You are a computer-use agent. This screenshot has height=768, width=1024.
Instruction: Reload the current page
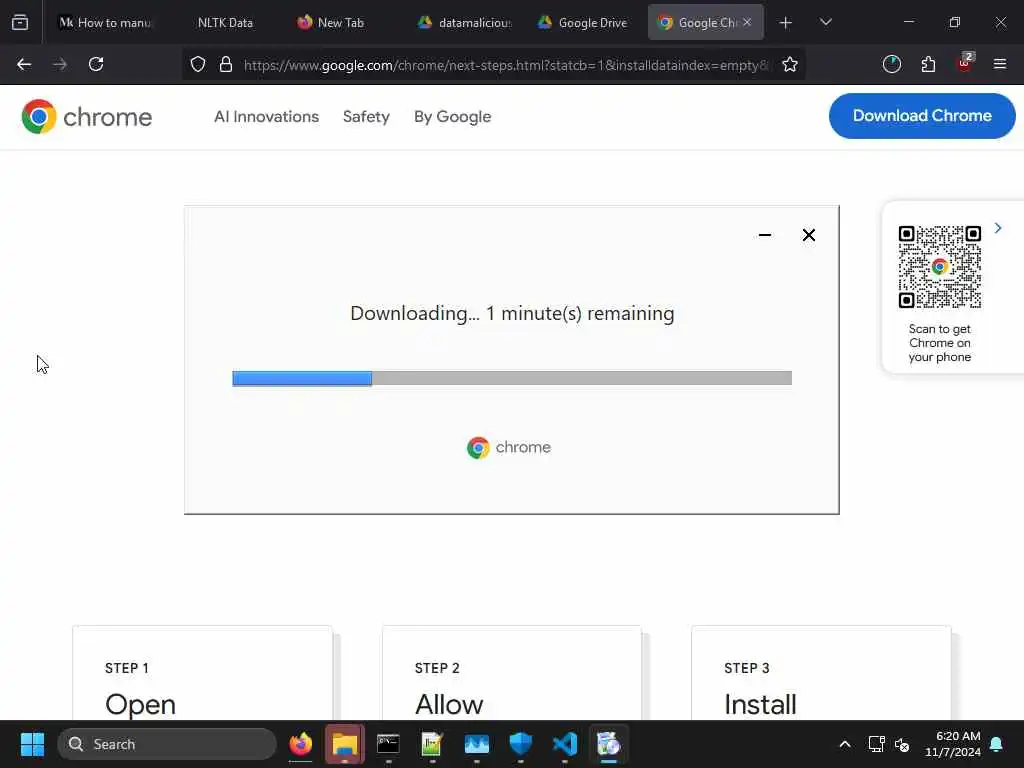(x=96, y=64)
